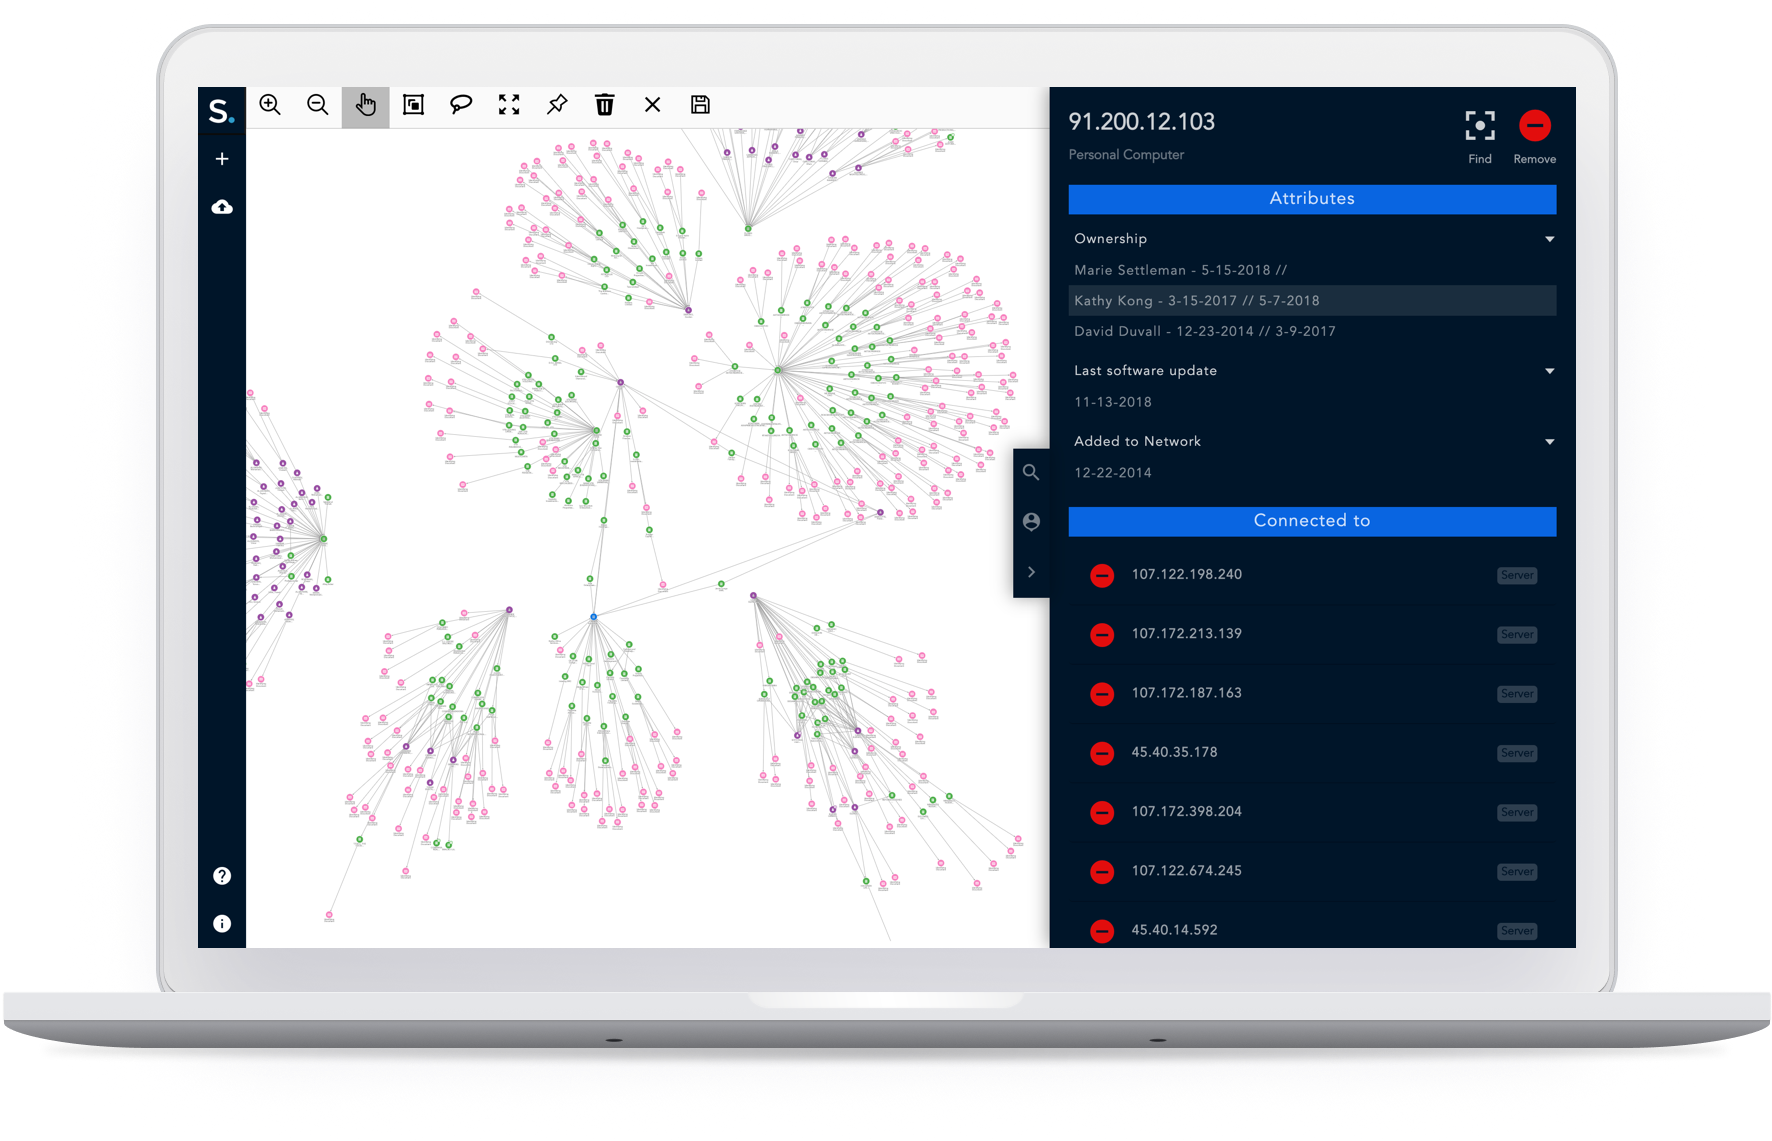Click the plus add icon in sidebar
Image resolution: width=1772 pixels, height=1141 pixels.
click(222, 159)
